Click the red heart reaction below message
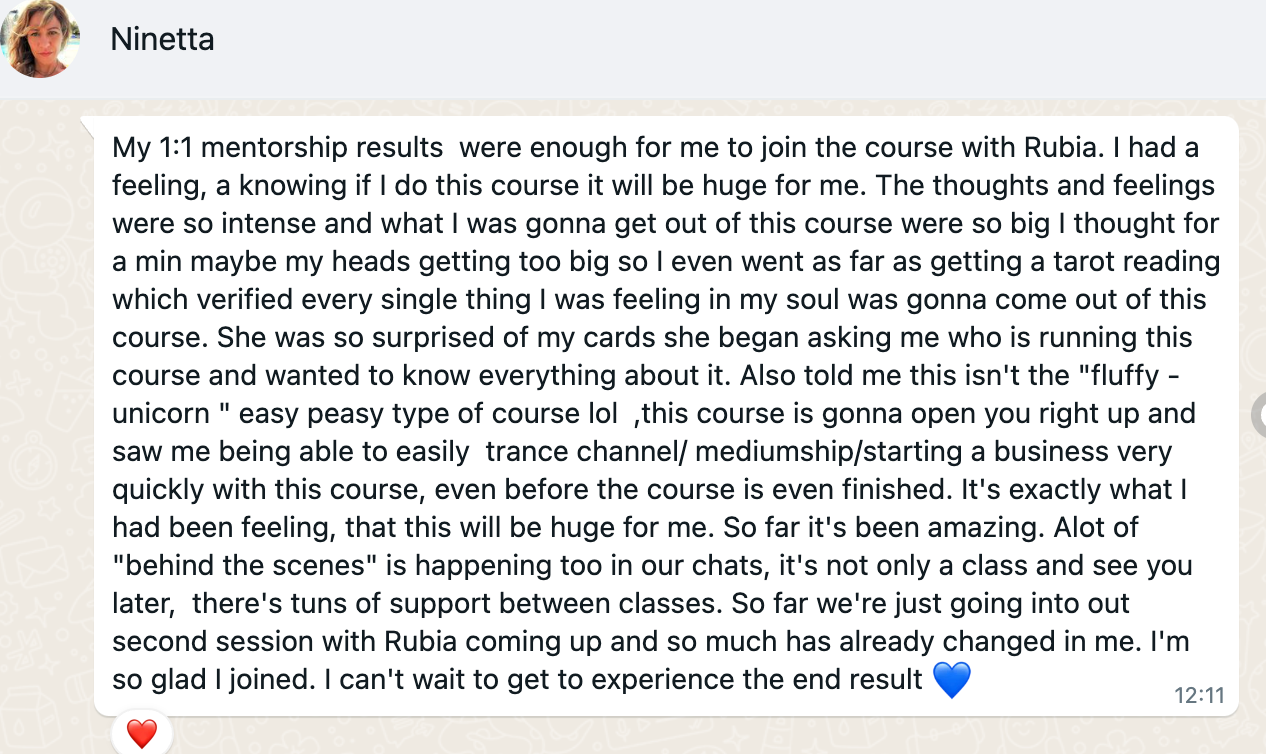 [142, 734]
